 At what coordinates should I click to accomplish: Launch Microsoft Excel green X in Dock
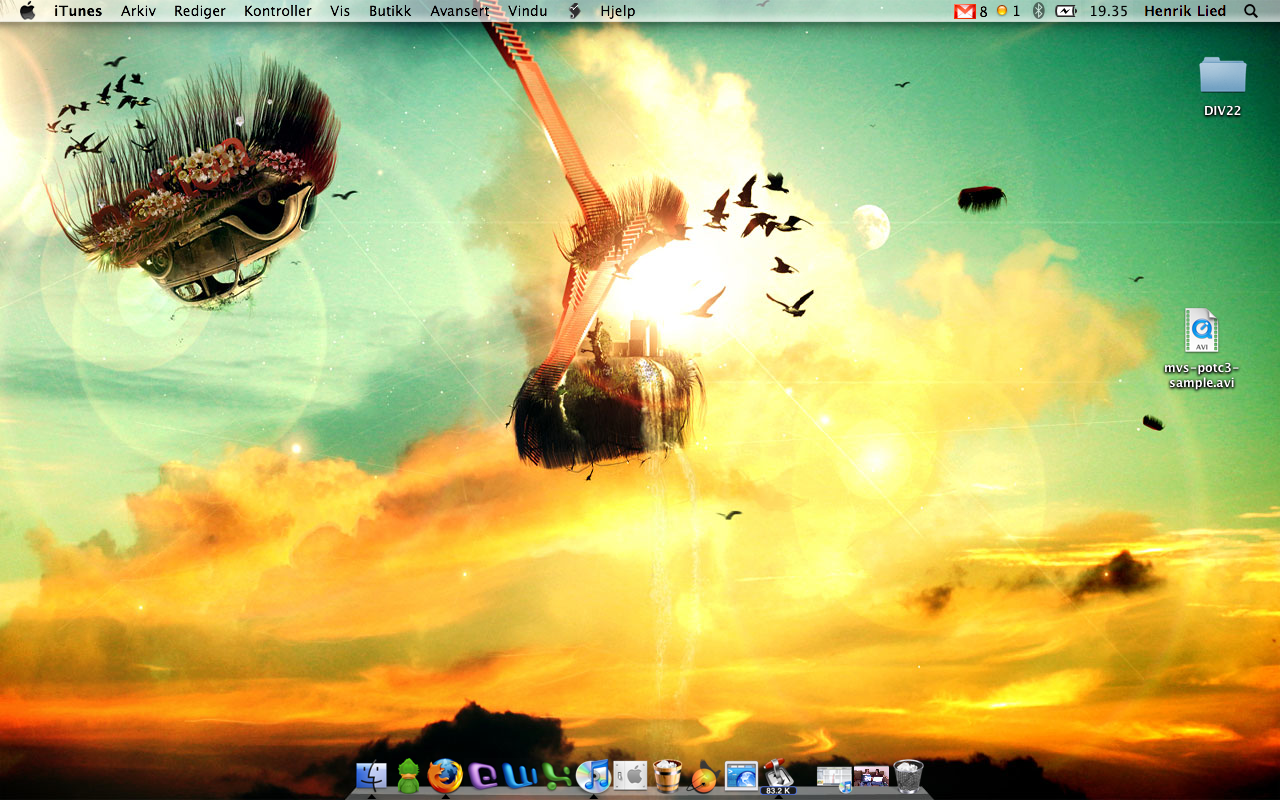[x=557, y=775]
